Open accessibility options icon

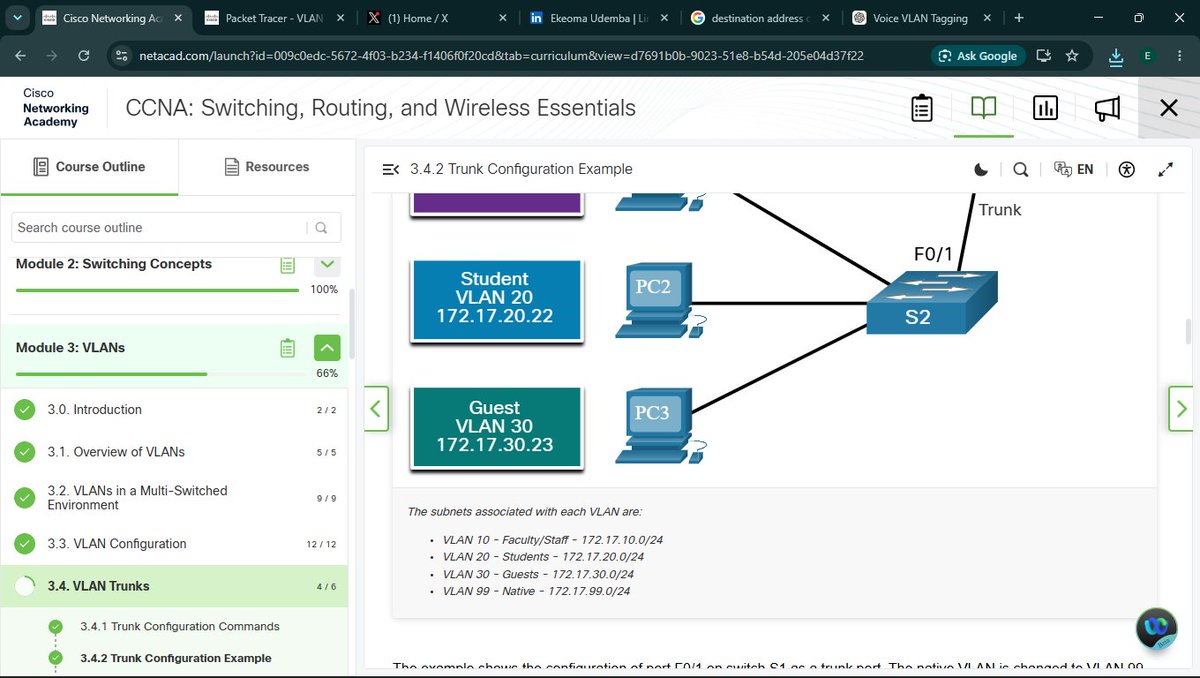pyautogui.click(x=1127, y=170)
